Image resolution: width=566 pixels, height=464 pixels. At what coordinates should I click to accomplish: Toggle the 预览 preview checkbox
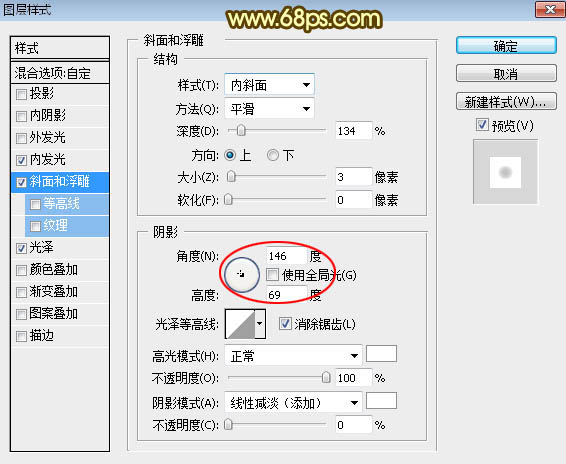(482, 125)
